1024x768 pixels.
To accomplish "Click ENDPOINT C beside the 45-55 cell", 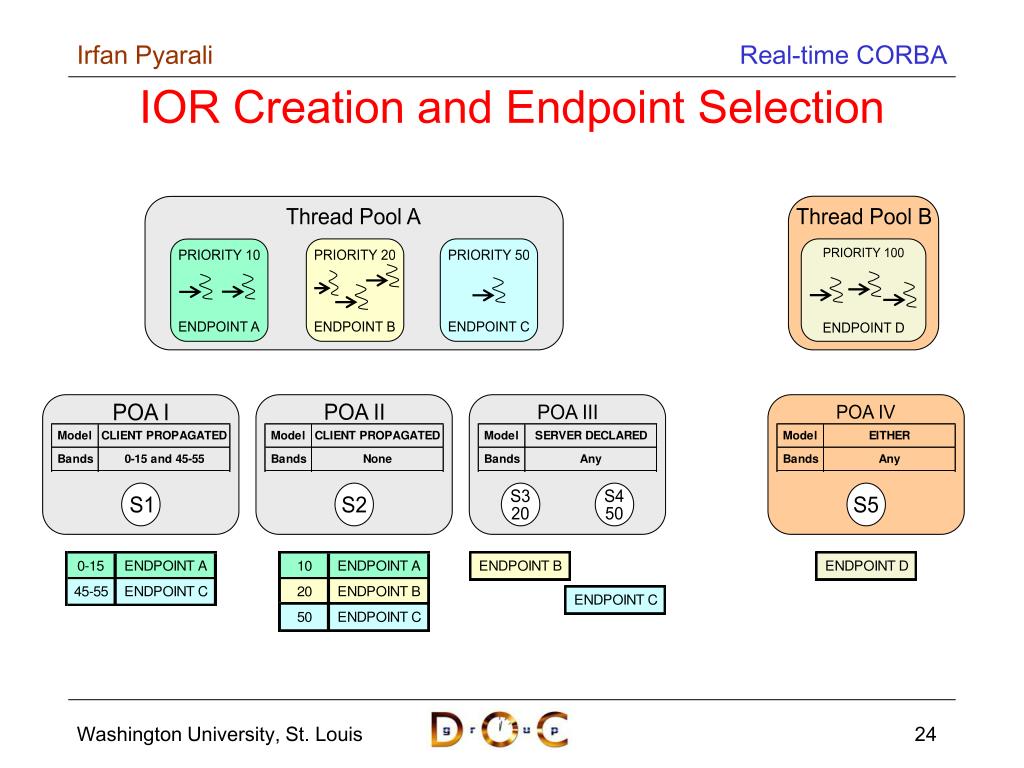I will 166,592.
